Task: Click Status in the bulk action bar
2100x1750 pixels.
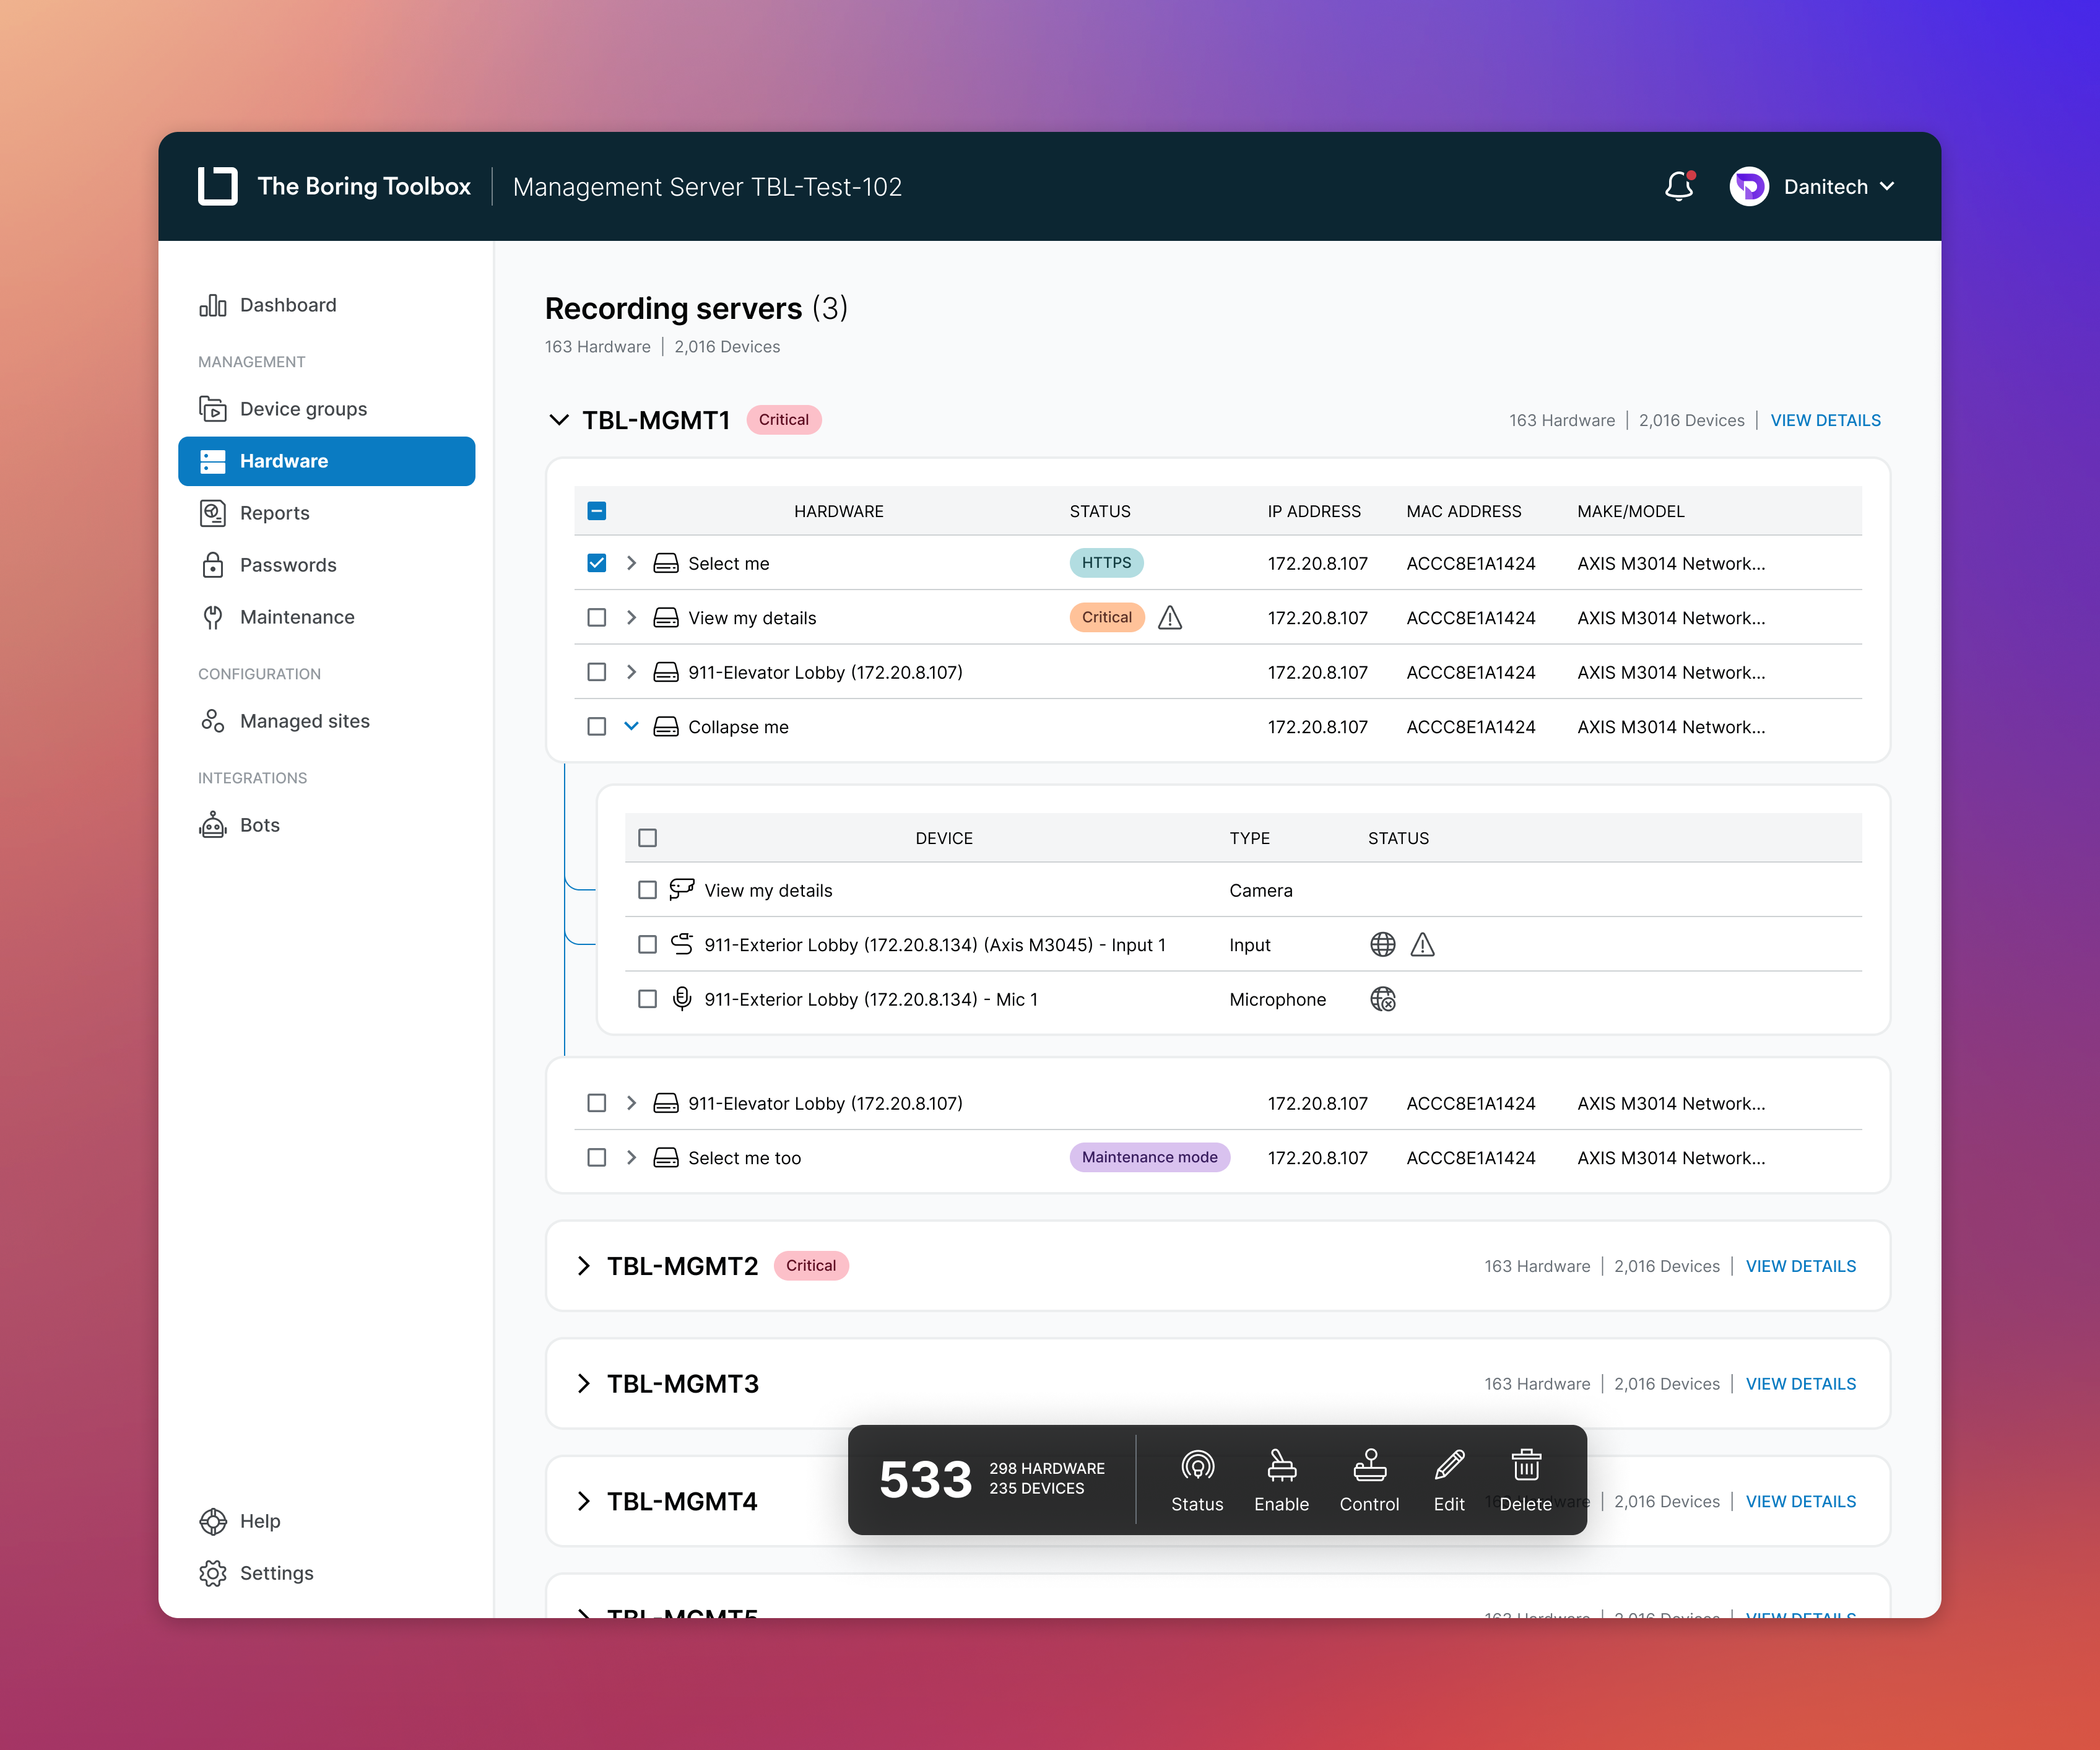Action: pyautogui.click(x=1197, y=1481)
